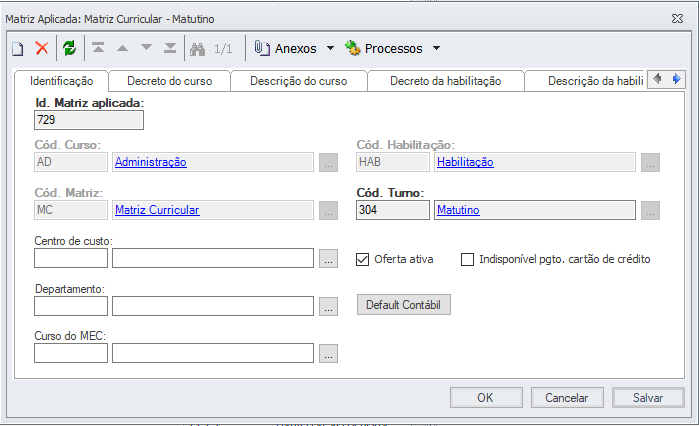This screenshot has width=699, height=426.
Task: Go to the first record arrow
Action: point(97,48)
